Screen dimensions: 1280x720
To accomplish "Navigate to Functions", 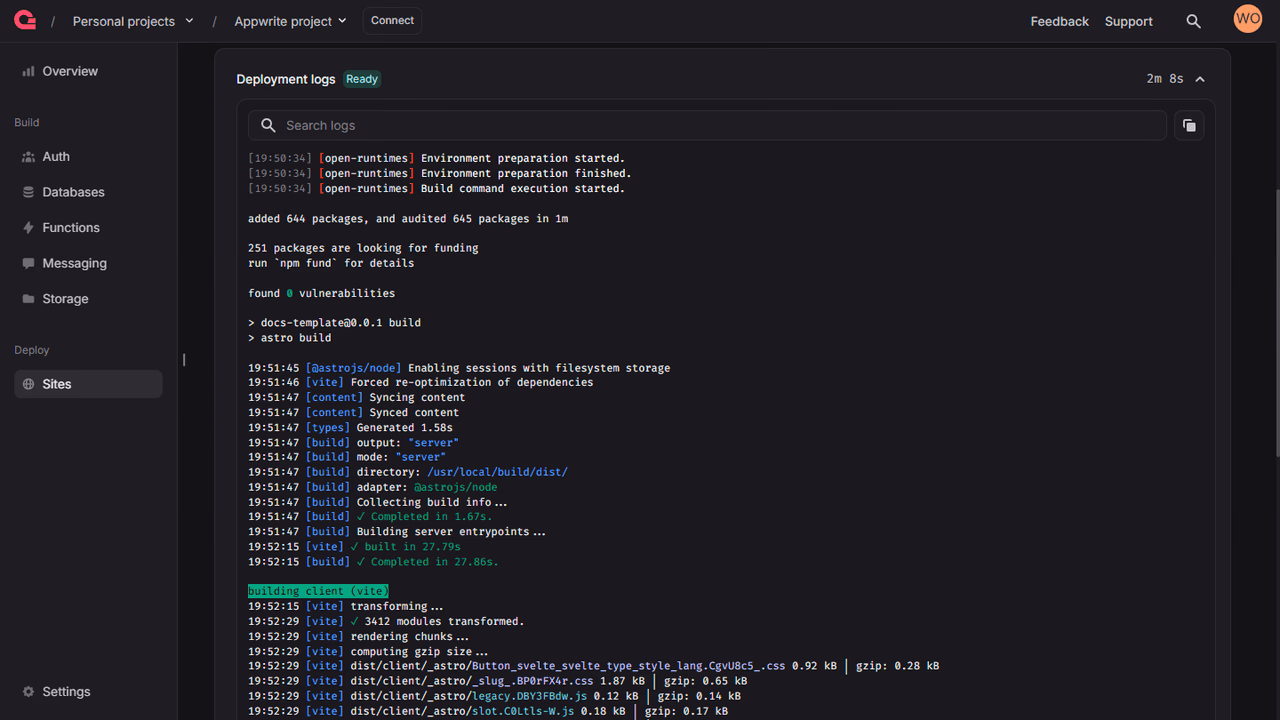I will coord(88,228).
